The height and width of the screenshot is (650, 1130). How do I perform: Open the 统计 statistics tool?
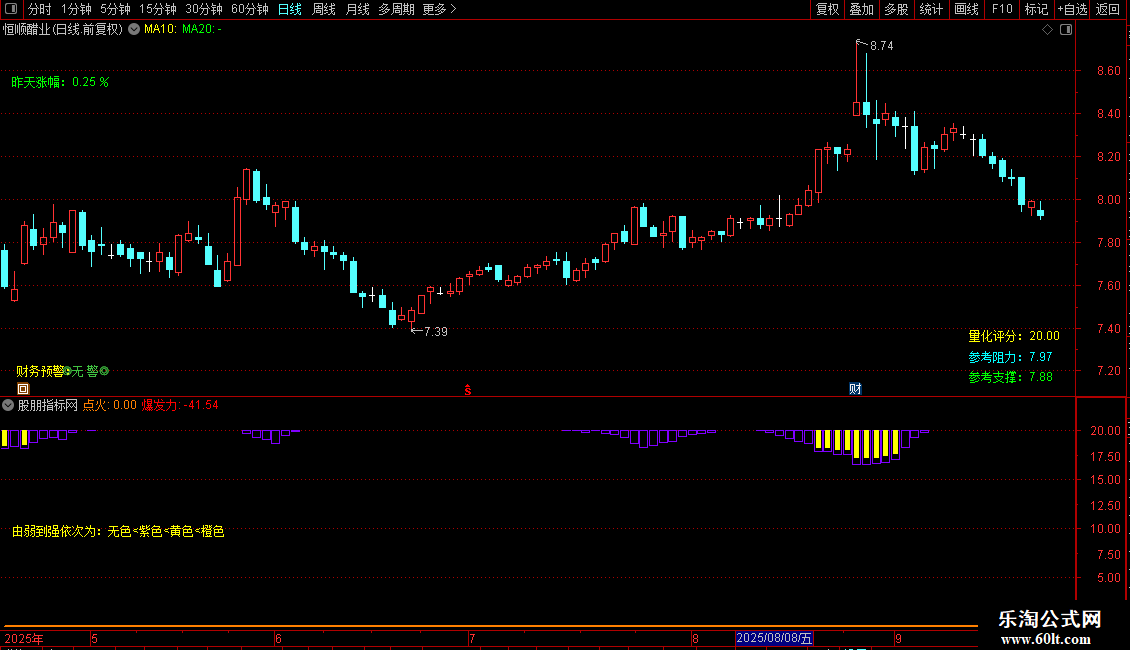[x=931, y=9]
